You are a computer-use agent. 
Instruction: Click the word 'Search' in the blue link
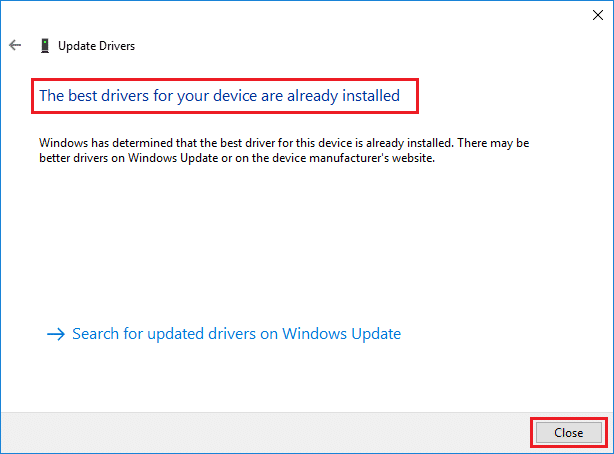click(97, 334)
